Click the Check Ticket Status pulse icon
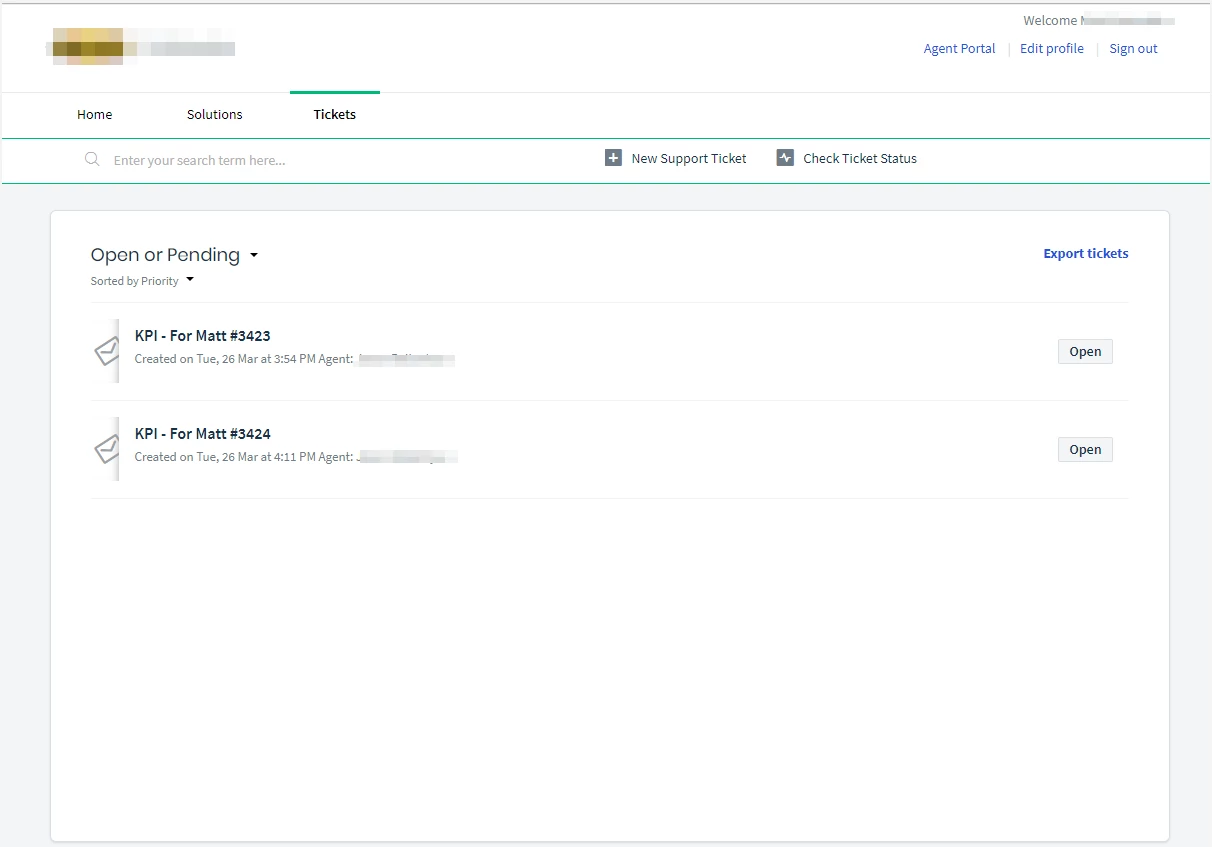1212x847 pixels. coord(785,158)
